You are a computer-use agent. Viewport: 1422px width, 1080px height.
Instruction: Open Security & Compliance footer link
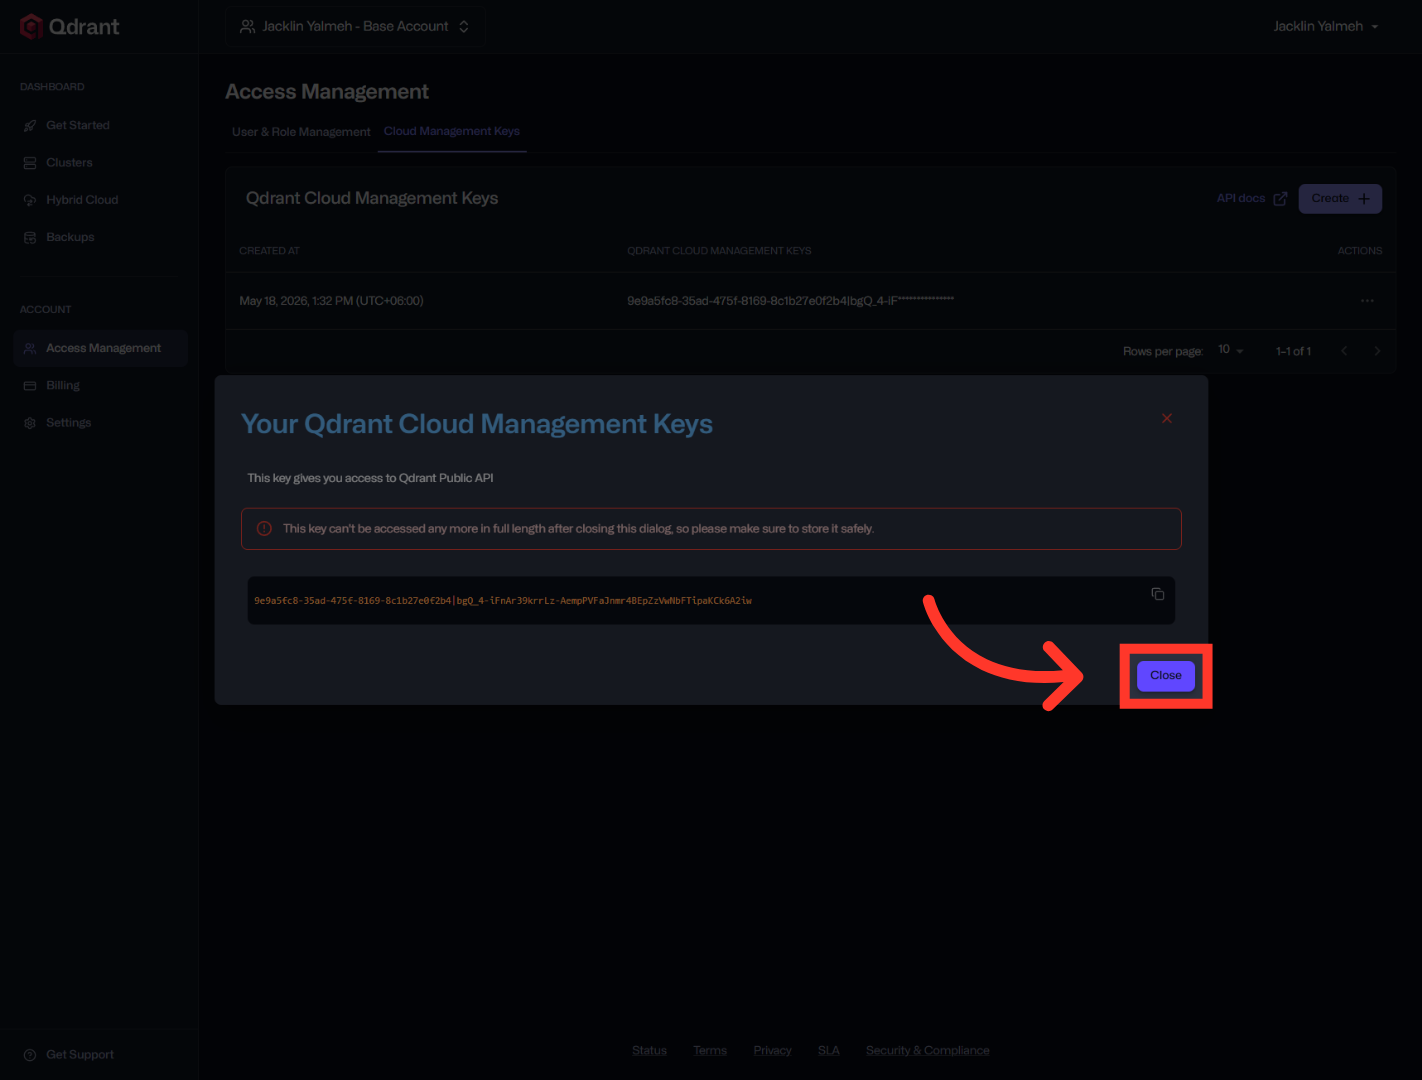tap(928, 1050)
